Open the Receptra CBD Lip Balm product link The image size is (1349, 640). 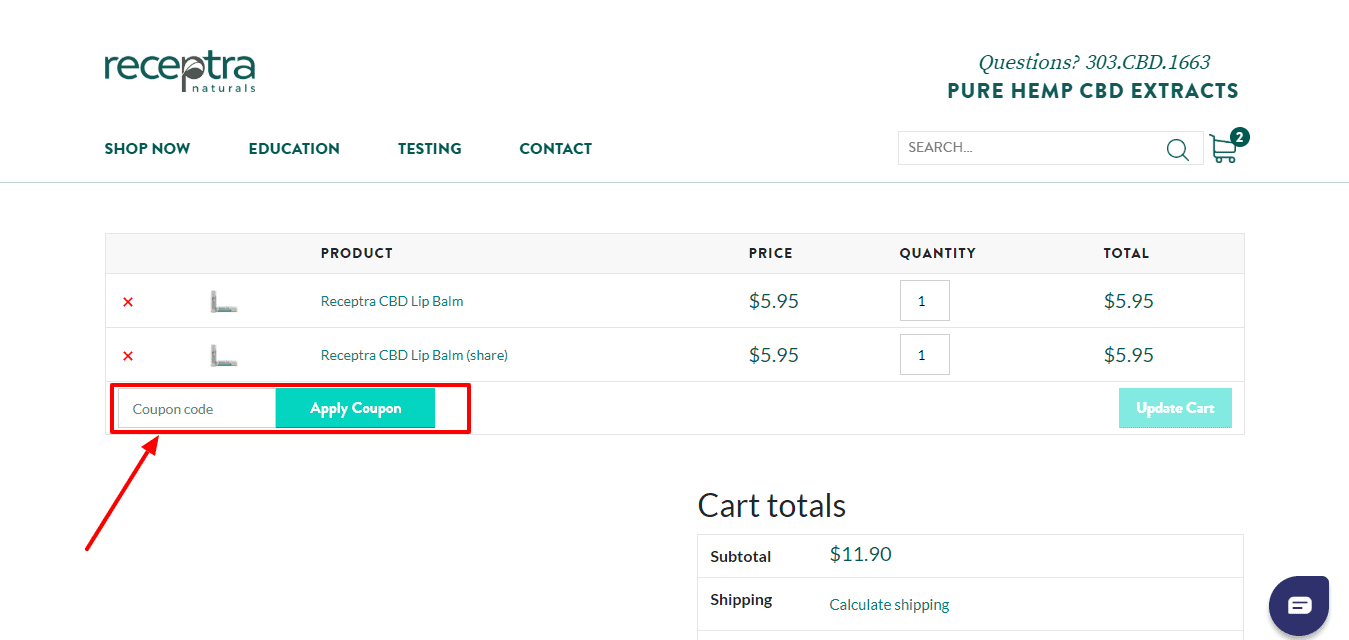[392, 301]
